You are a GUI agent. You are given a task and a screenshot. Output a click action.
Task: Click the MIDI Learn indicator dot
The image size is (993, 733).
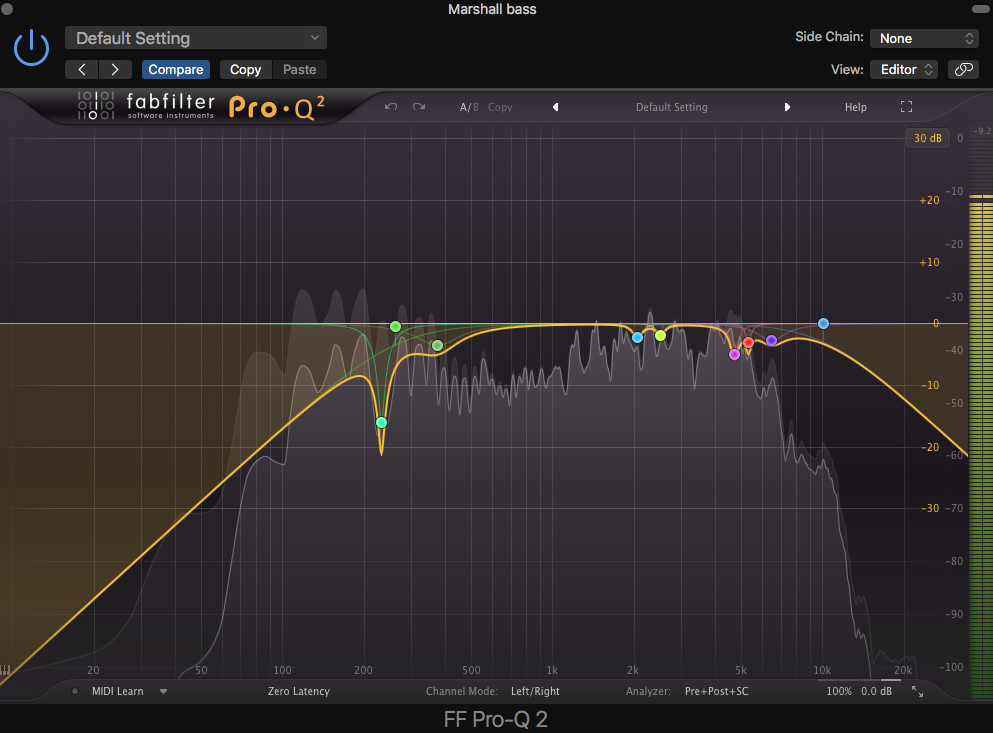[75, 691]
